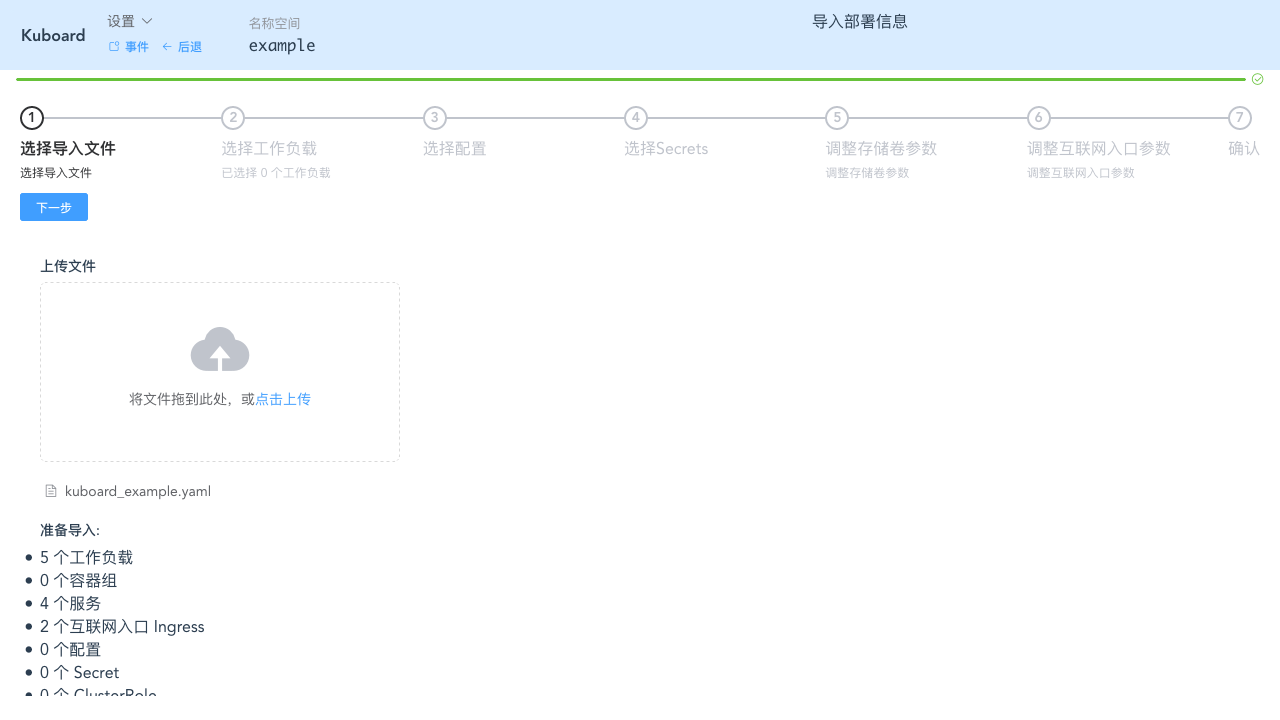Click the external-link icon beside 事件
The height and width of the screenshot is (720, 1280).
(112, 46)
